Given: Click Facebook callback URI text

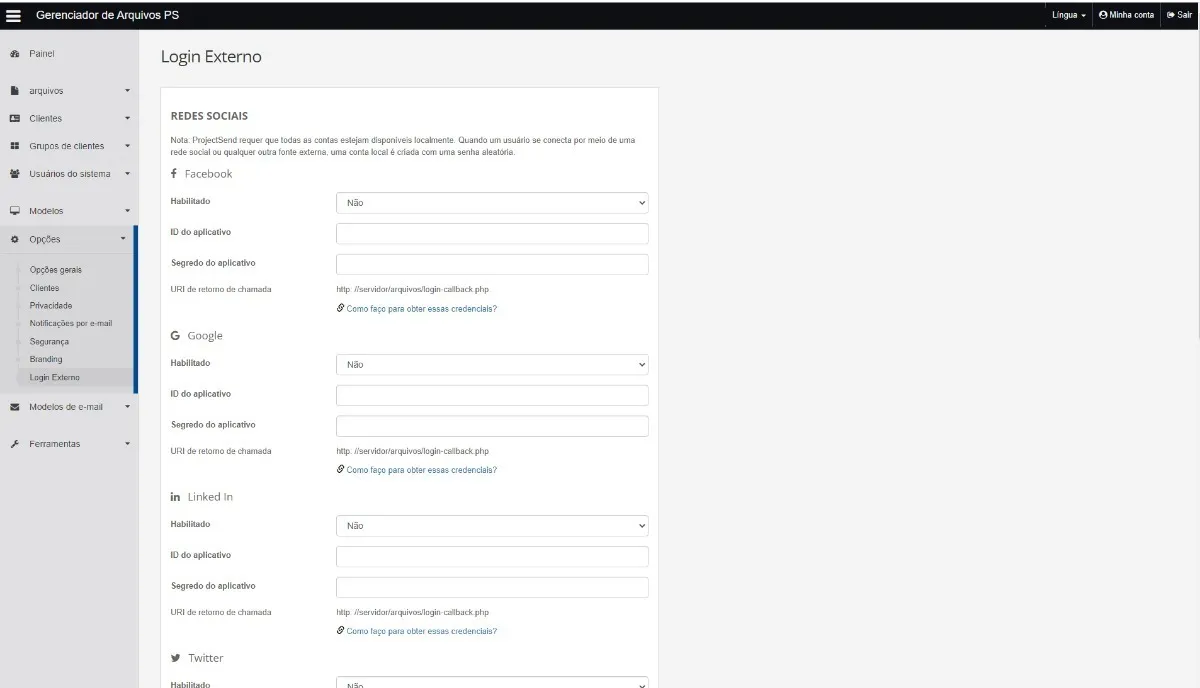Looking at the screenshot, I should [412, 290].
